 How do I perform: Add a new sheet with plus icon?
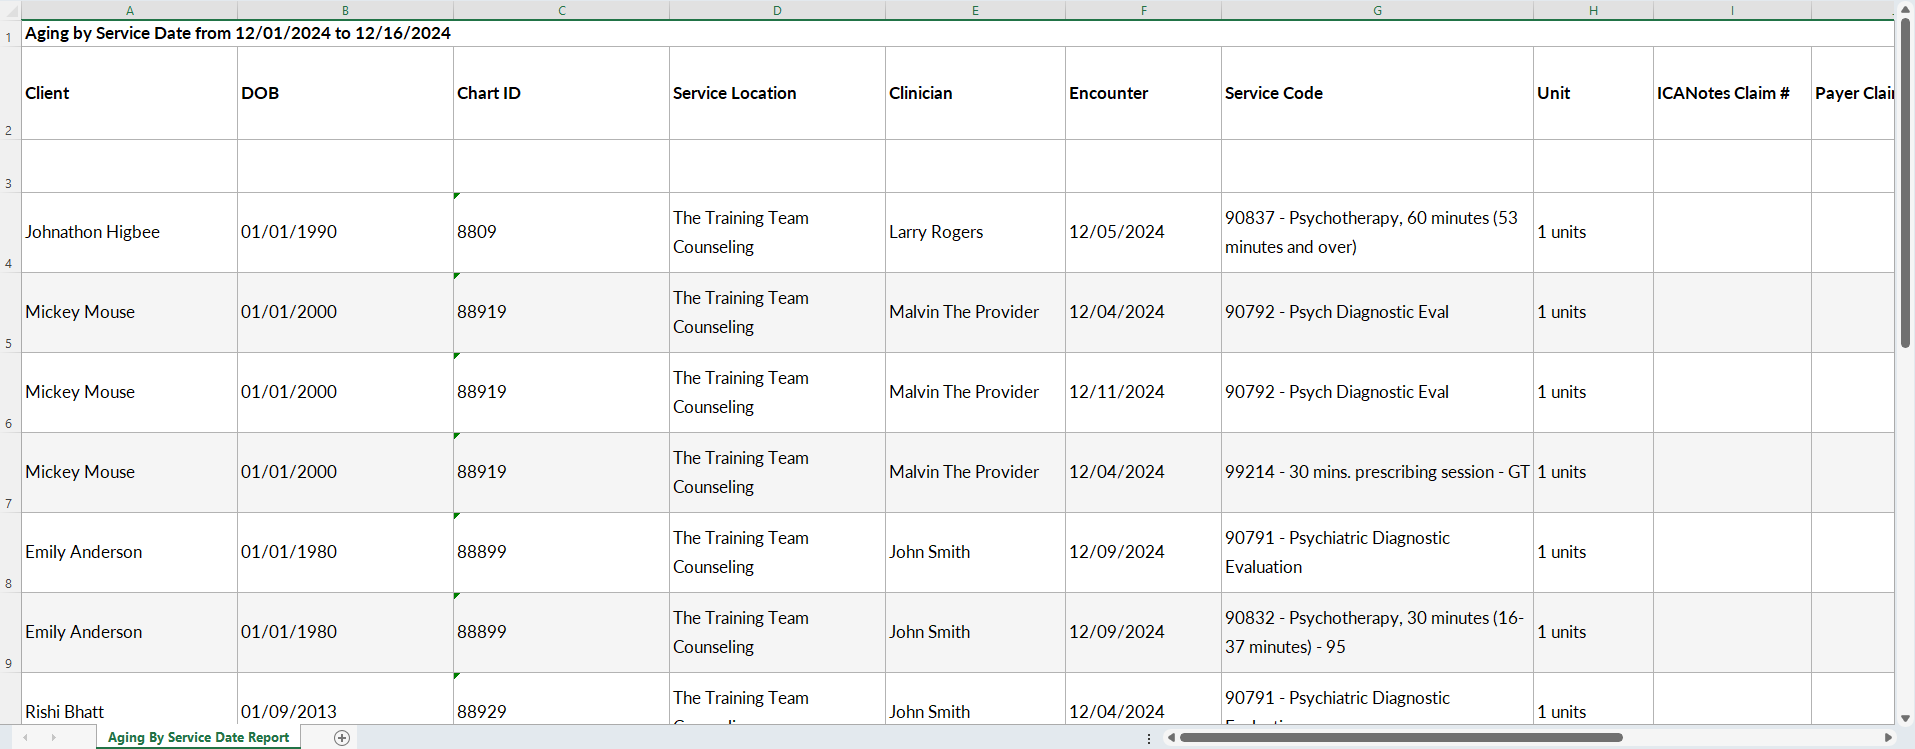coord(342,738)
